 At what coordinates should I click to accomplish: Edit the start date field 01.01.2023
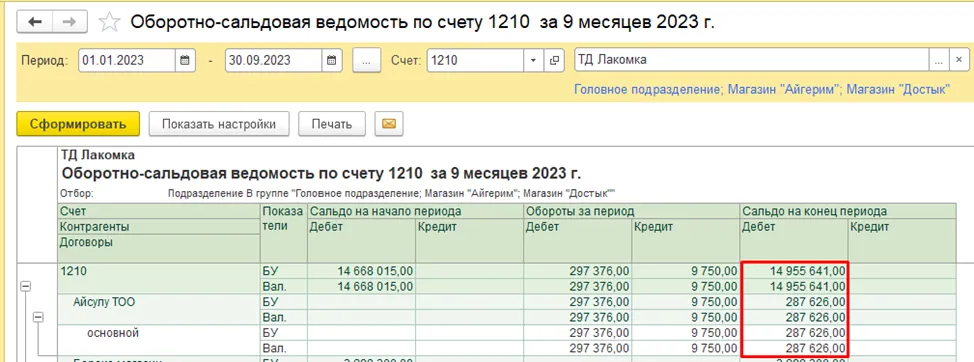127,60
